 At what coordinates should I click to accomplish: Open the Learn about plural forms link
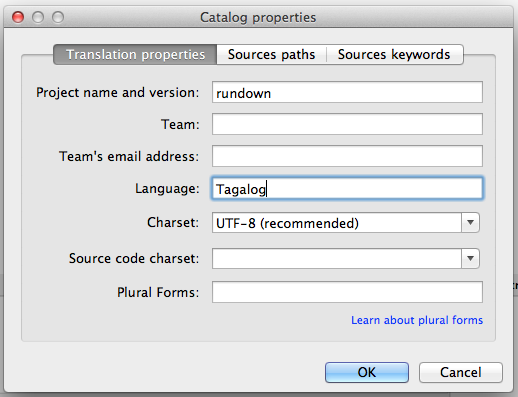417,320
